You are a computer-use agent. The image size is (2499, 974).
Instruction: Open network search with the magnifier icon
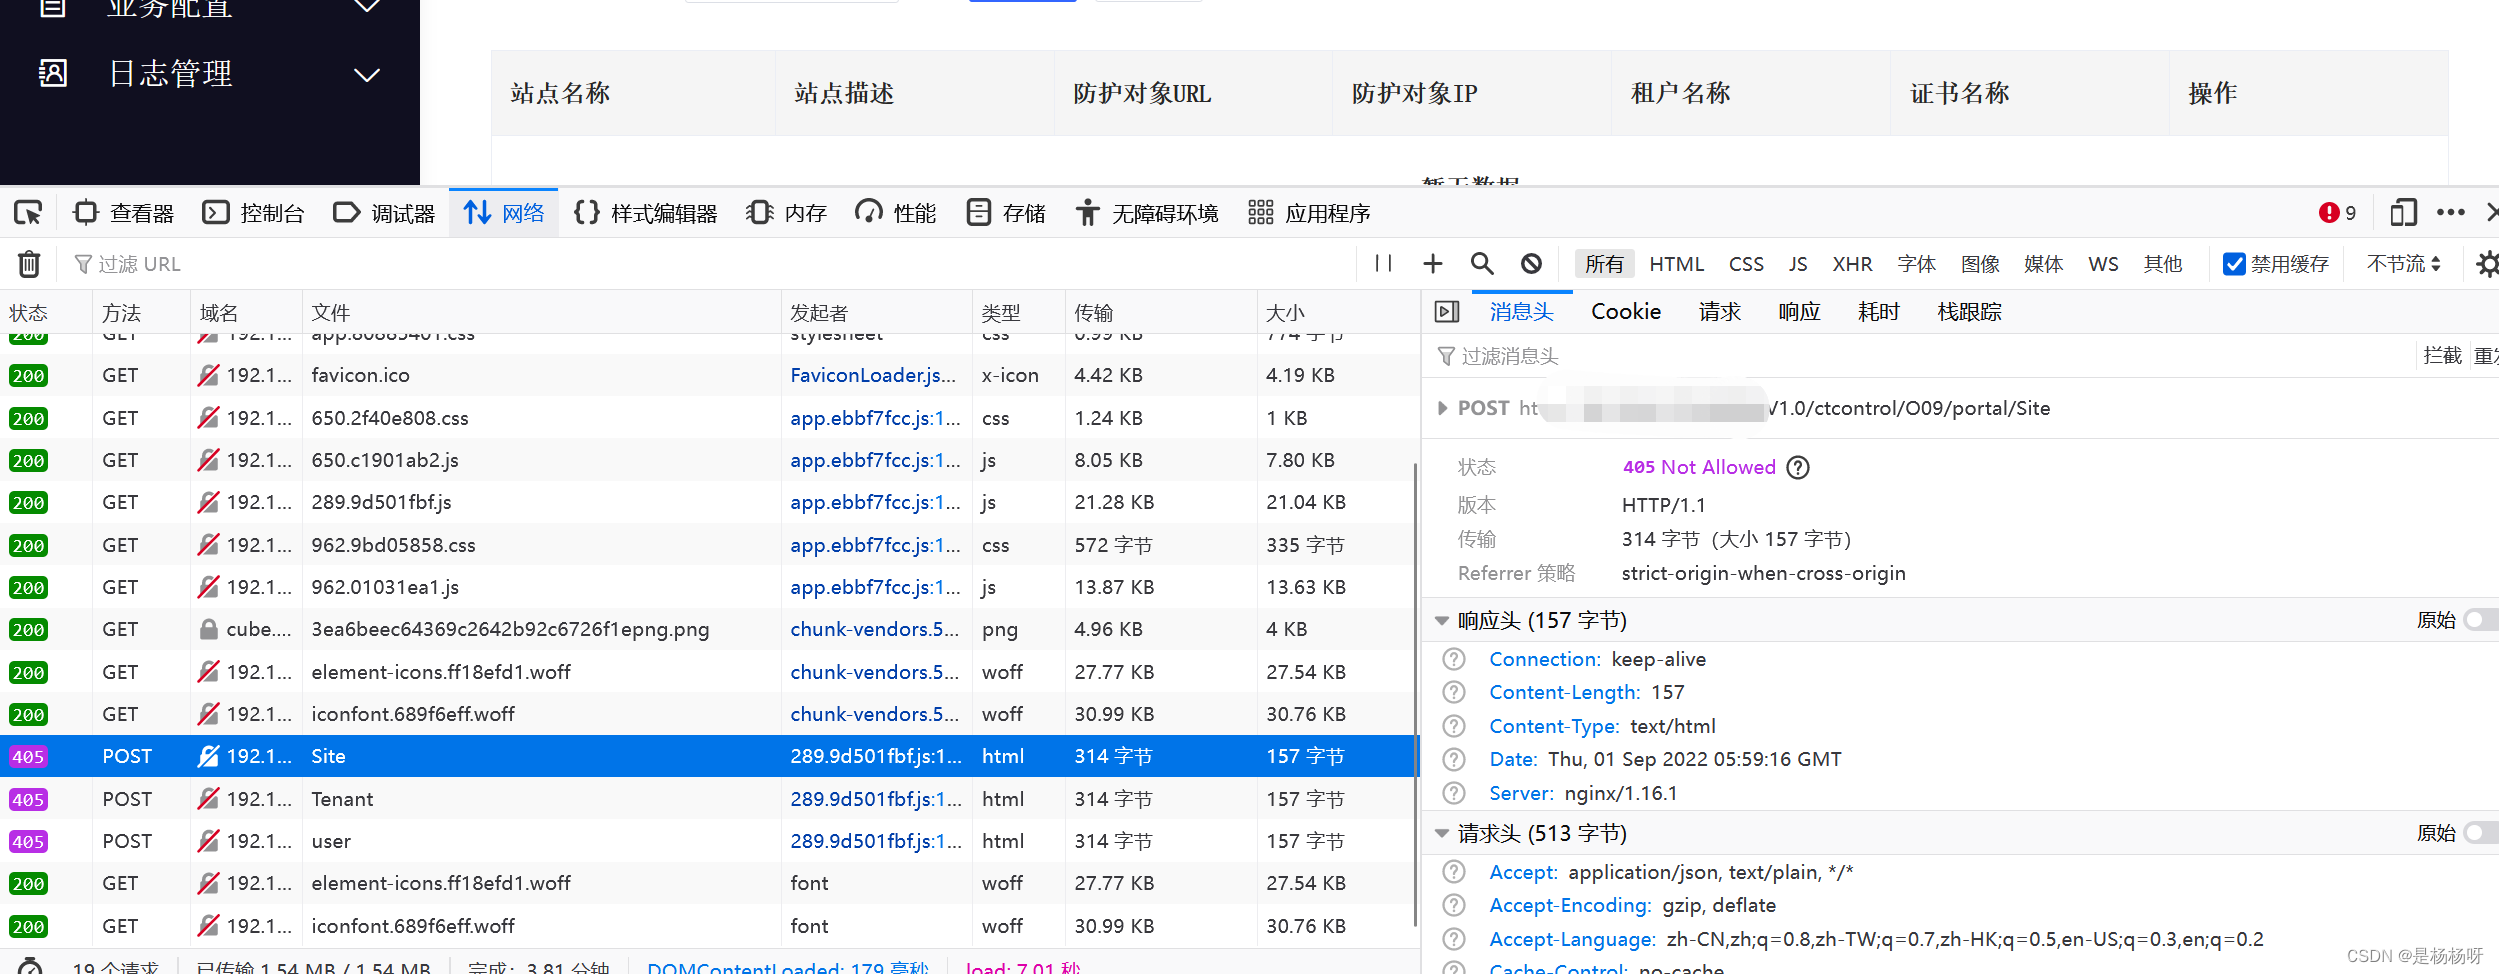pyautogui.click(x=1482, y=263)
